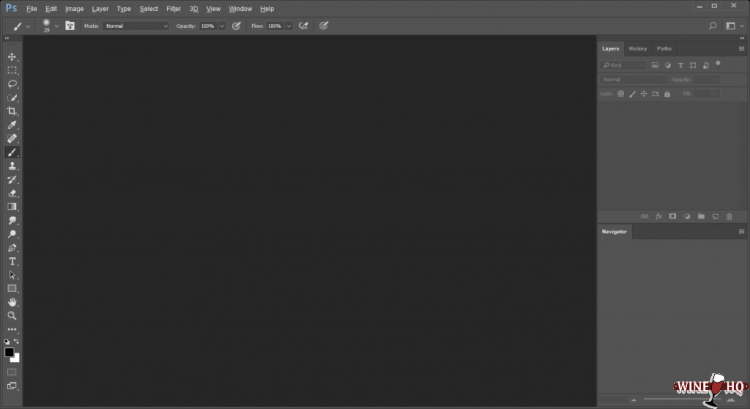
Task: Click the Flow value field
Action: [275, 26]
